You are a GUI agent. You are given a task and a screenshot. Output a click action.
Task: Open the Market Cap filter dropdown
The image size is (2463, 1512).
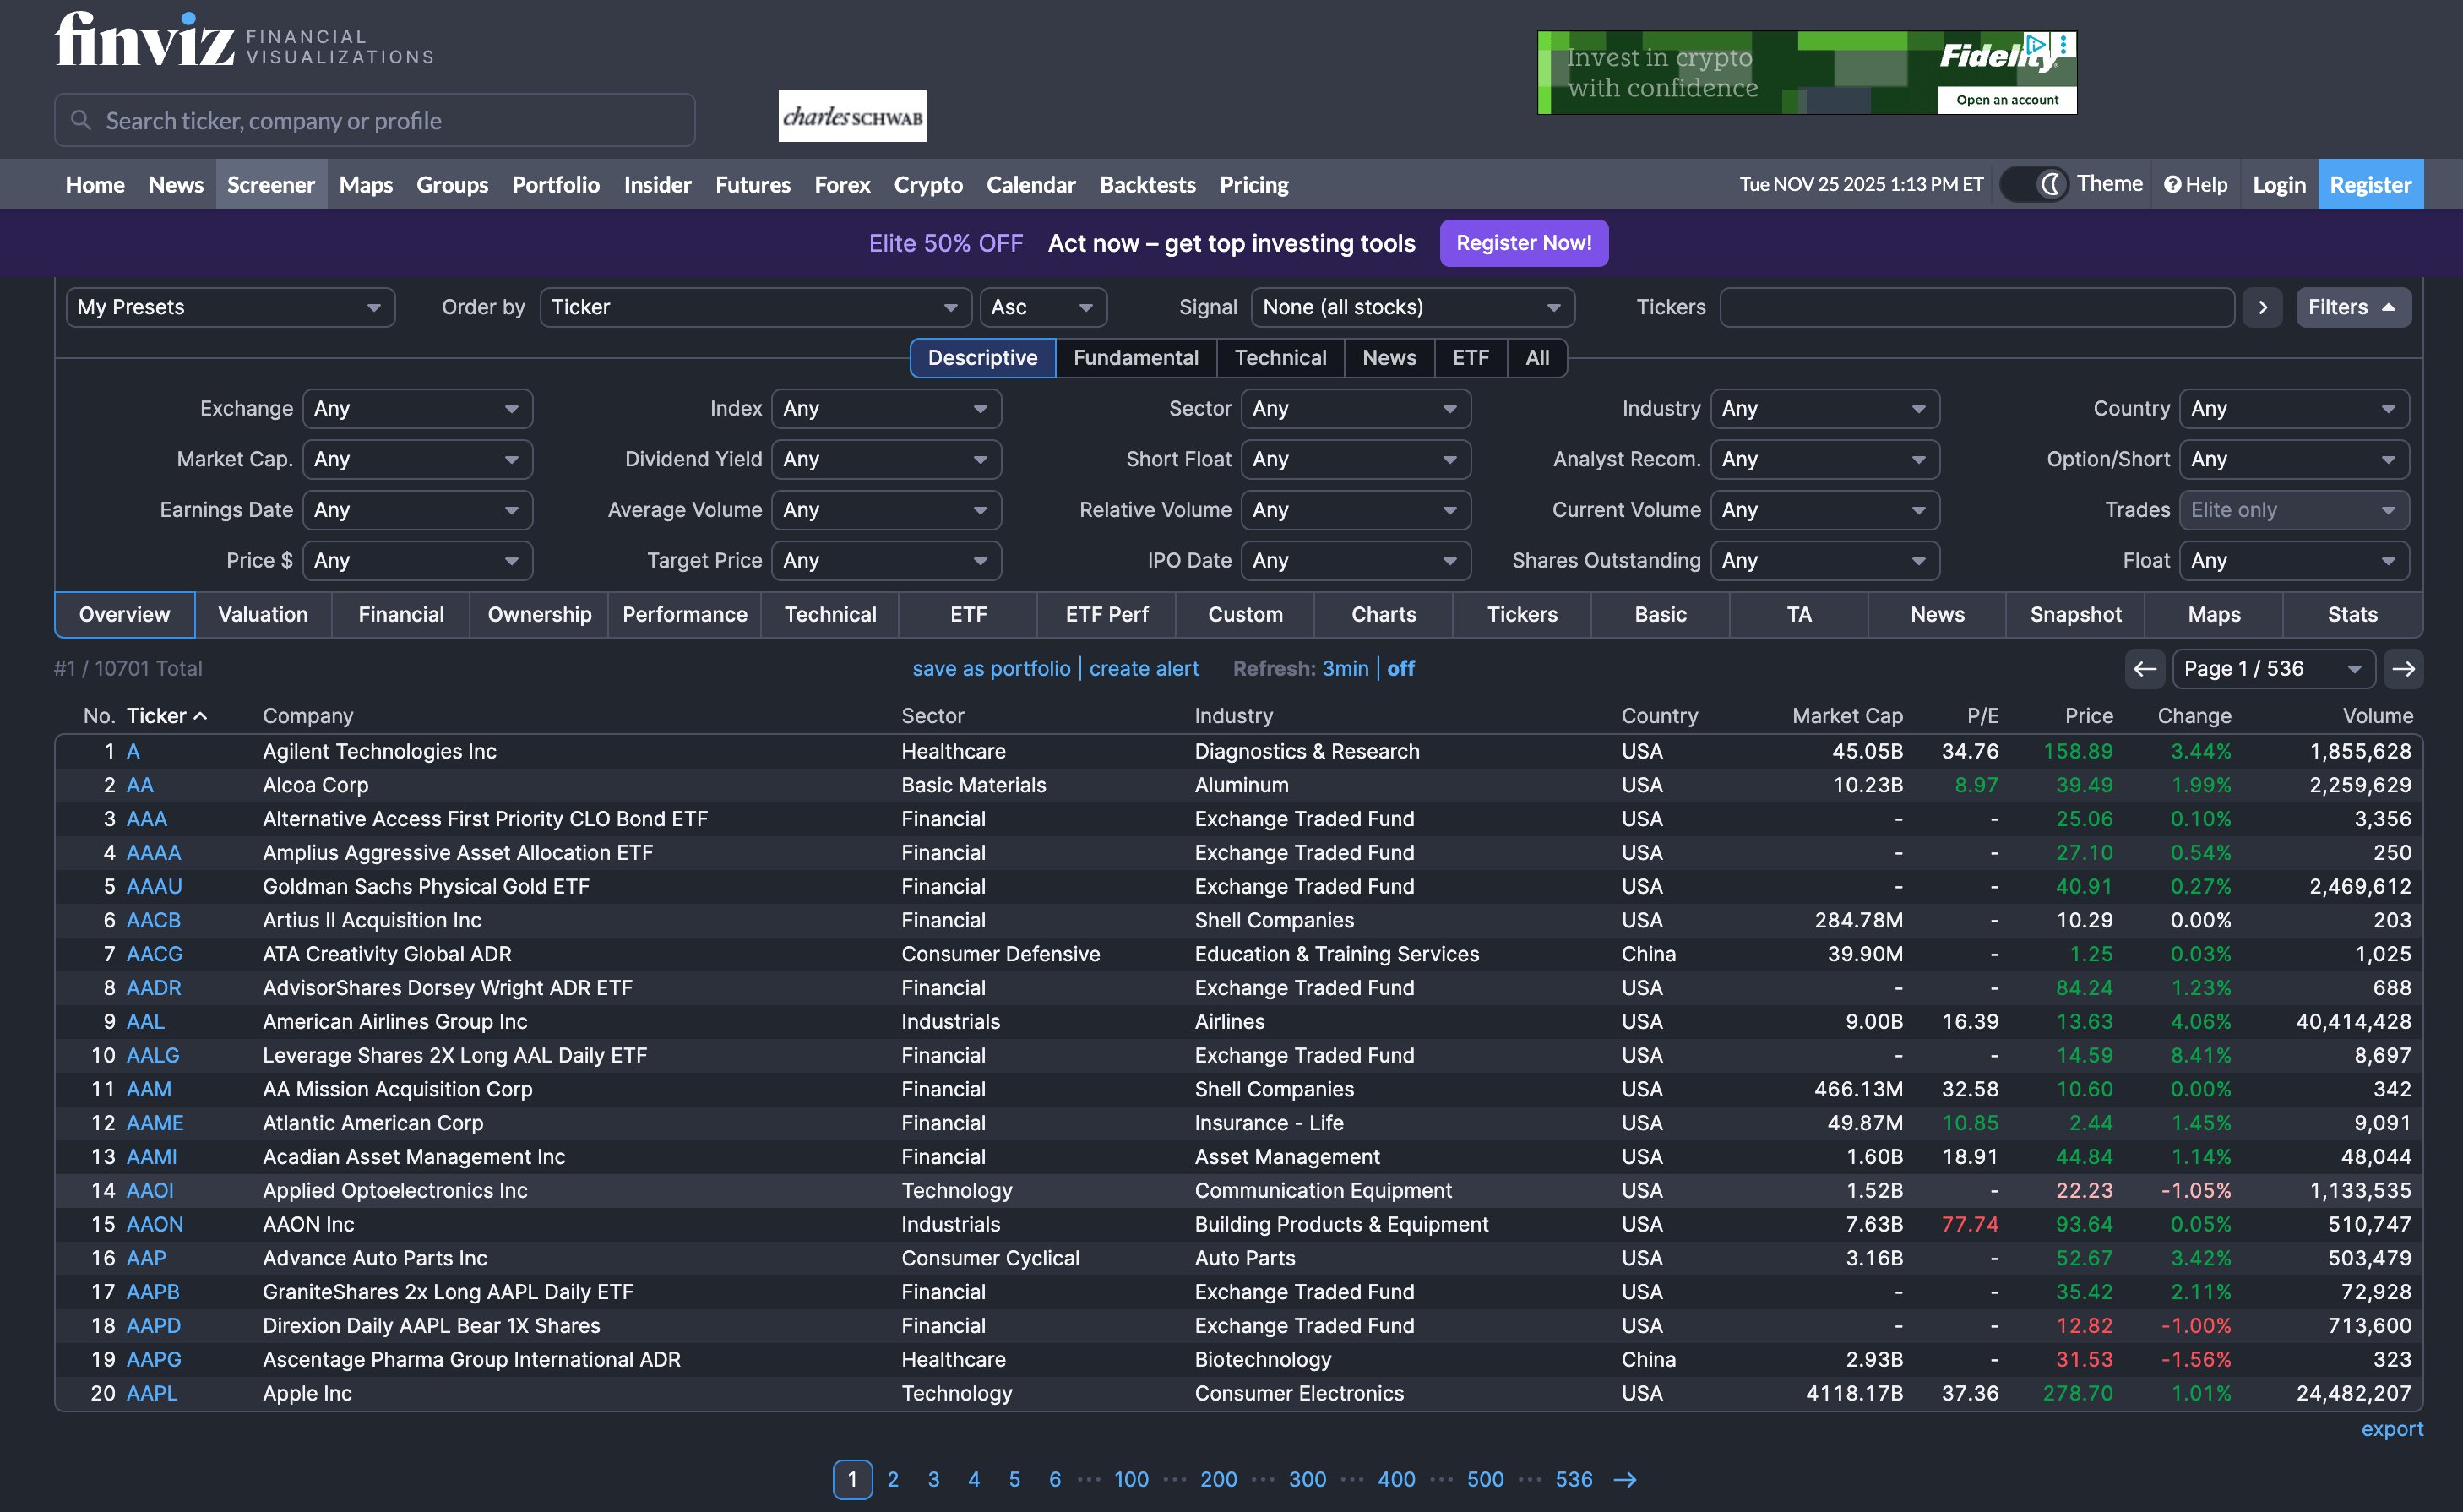coord(417,459)
